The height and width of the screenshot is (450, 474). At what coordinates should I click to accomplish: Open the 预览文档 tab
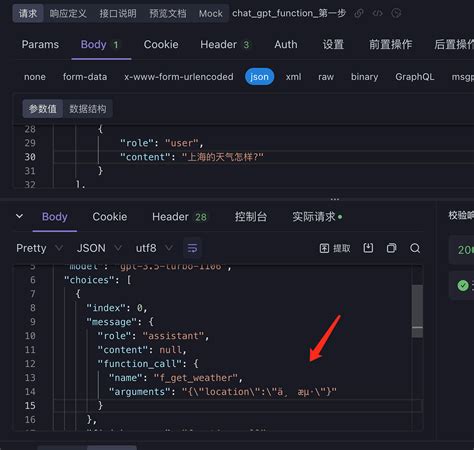coord(168,13)
